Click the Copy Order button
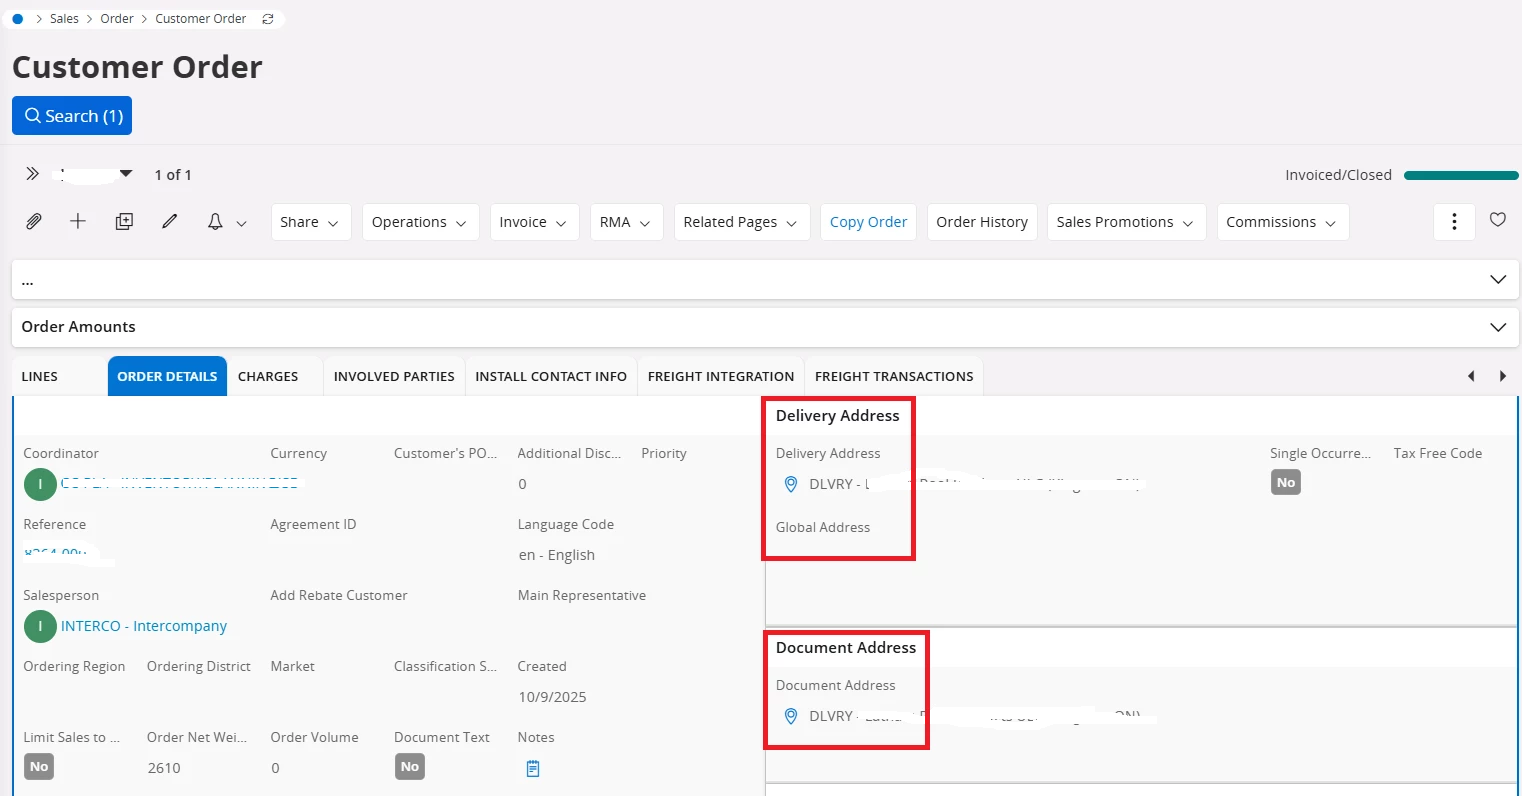The width and height of the screenshot is (1522, 796). pyautogui.click(x=868, y=222)
